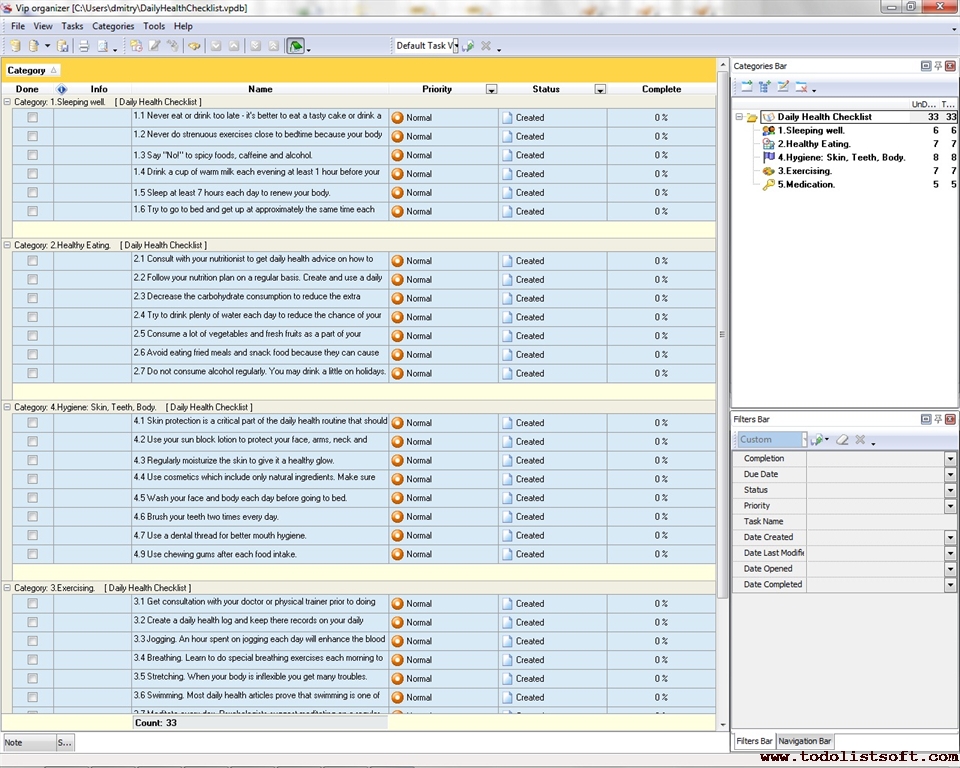Click the delete category icon with red X

pos(801,87)
